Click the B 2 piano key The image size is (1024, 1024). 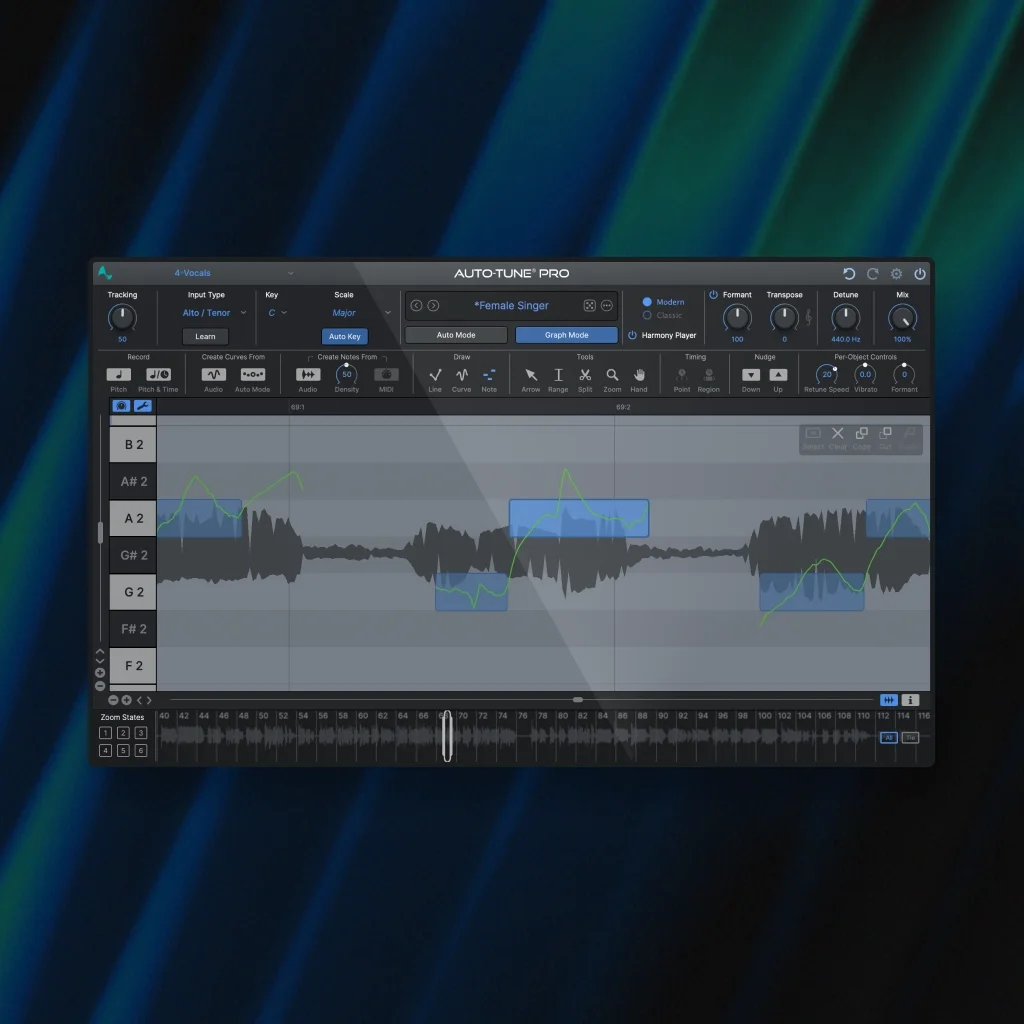click(x=133, y=445)
